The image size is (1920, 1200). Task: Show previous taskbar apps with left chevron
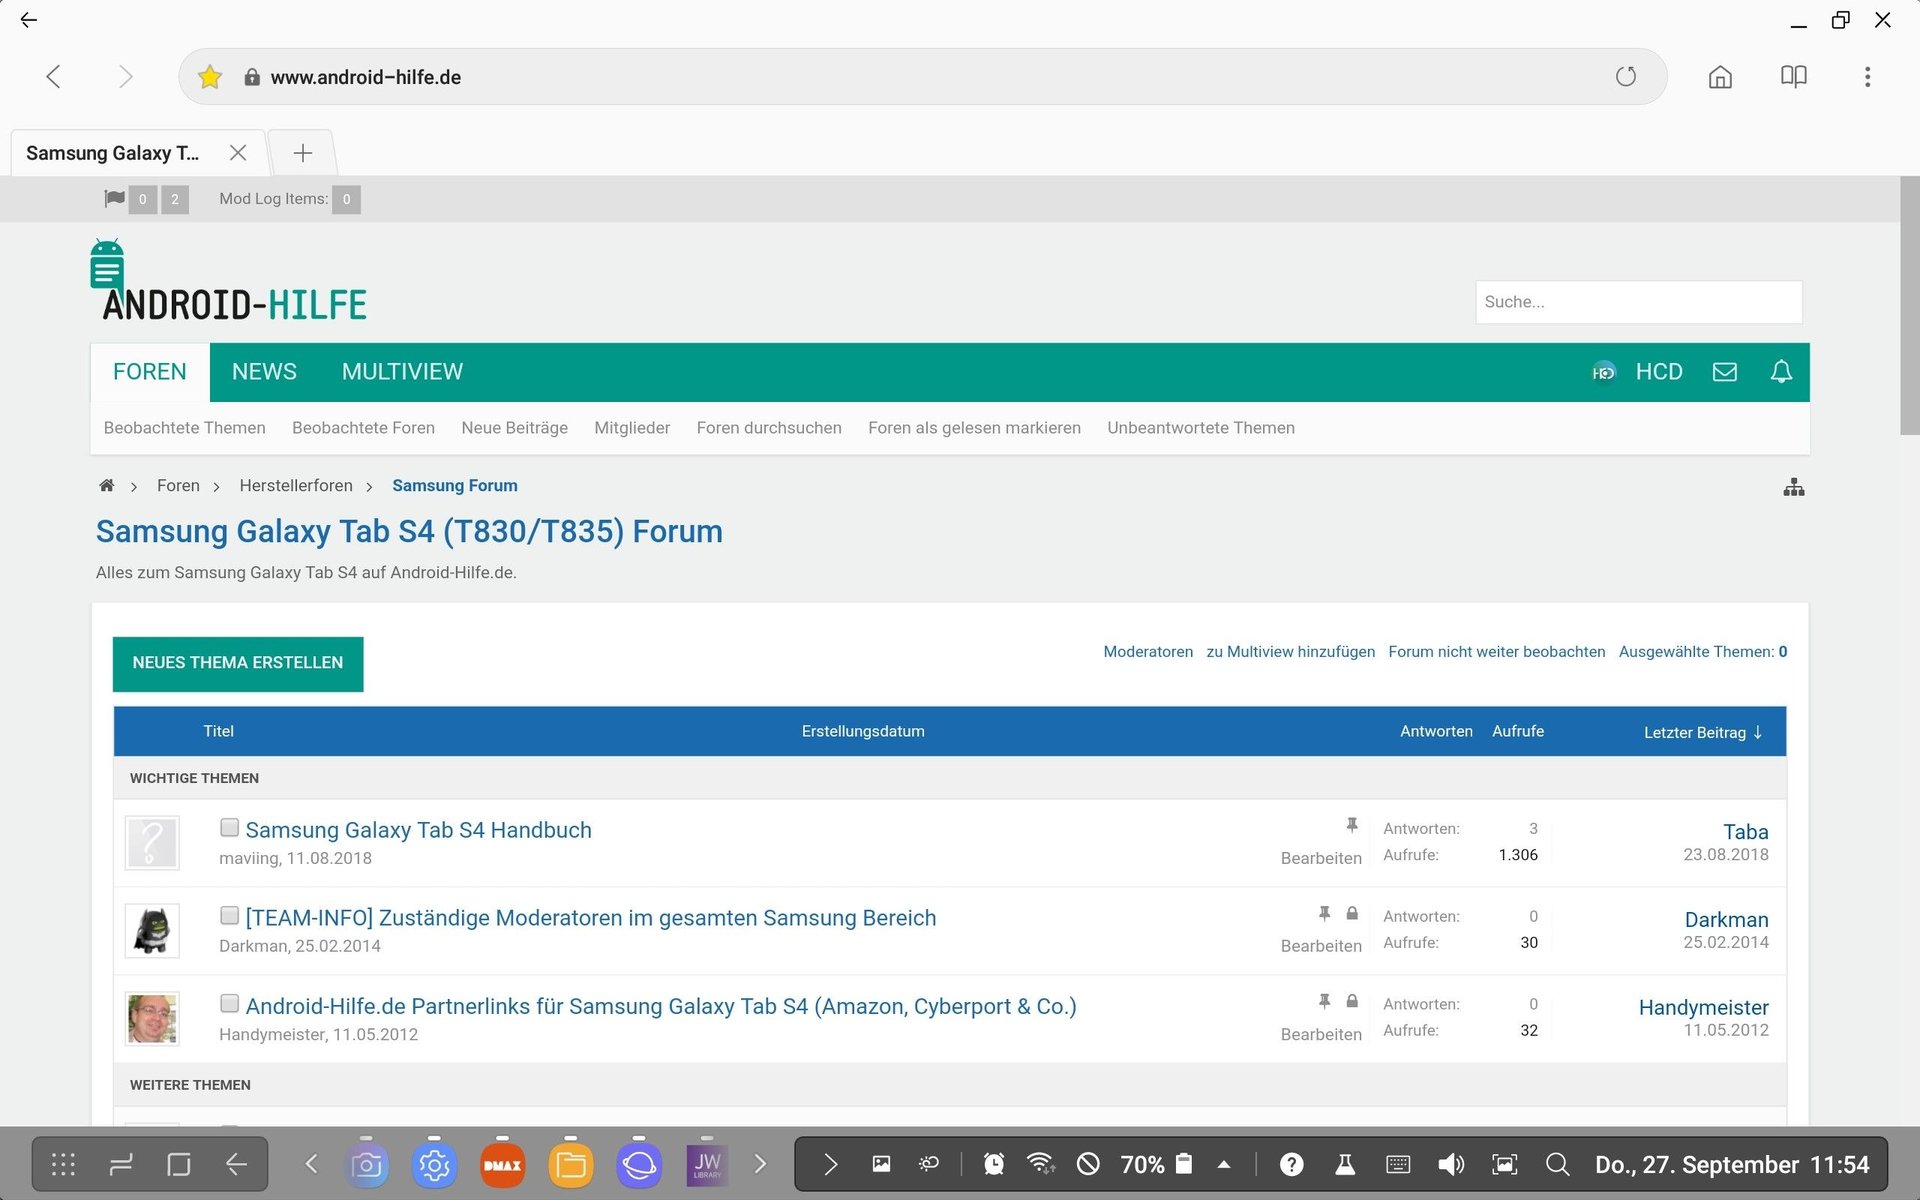pos(311,1164)
